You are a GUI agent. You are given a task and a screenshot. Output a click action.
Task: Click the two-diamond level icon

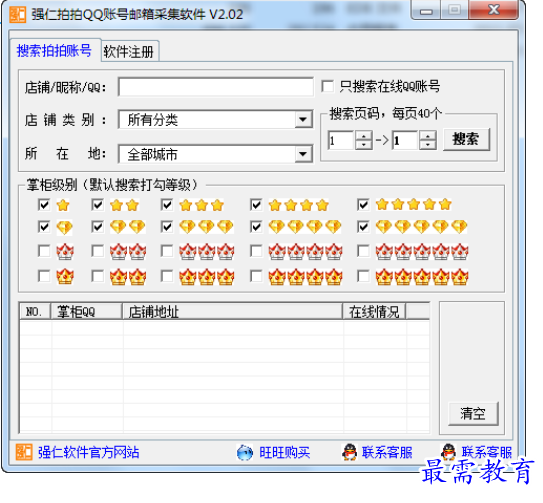(128, 227)
